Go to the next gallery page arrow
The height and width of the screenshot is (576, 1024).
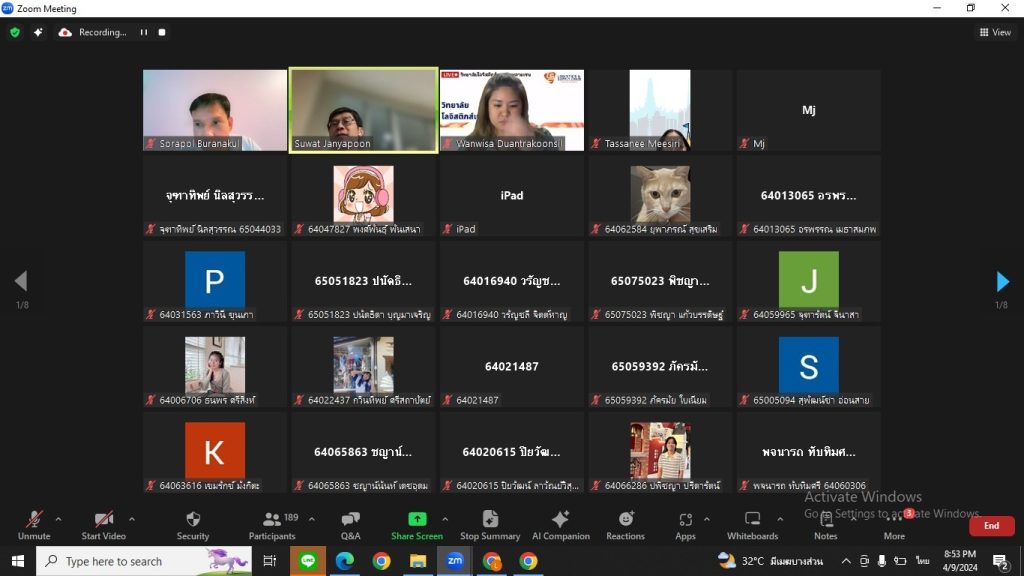pyautogui.click(x=1002, y=281)
